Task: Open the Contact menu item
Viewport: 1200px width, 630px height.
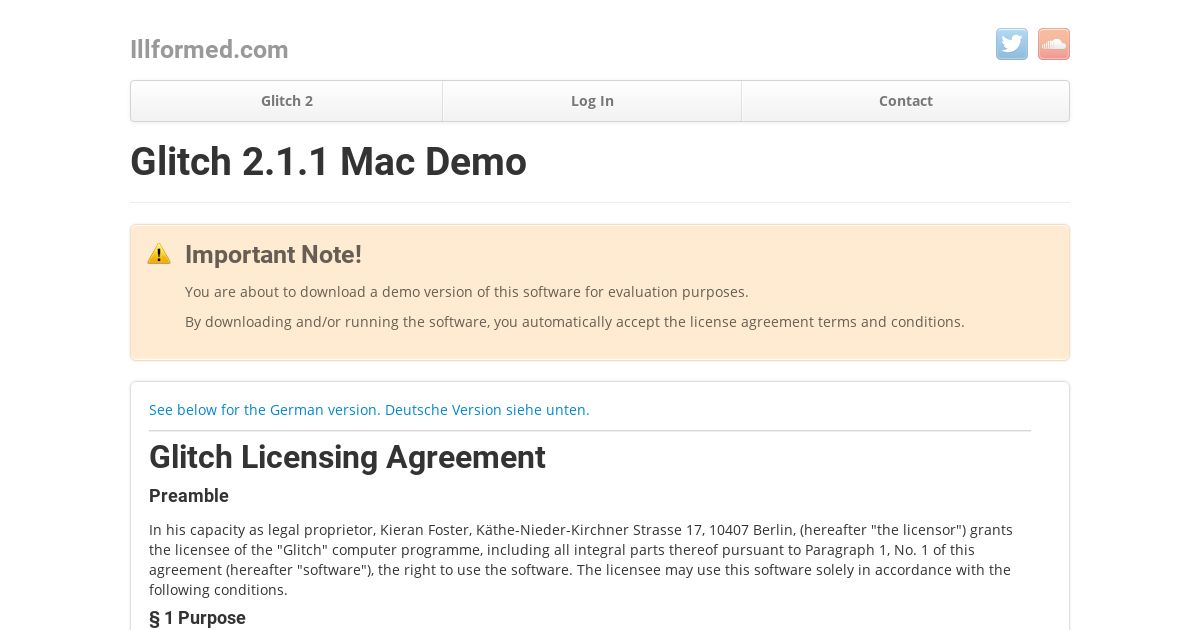Action: pos(906,101)
